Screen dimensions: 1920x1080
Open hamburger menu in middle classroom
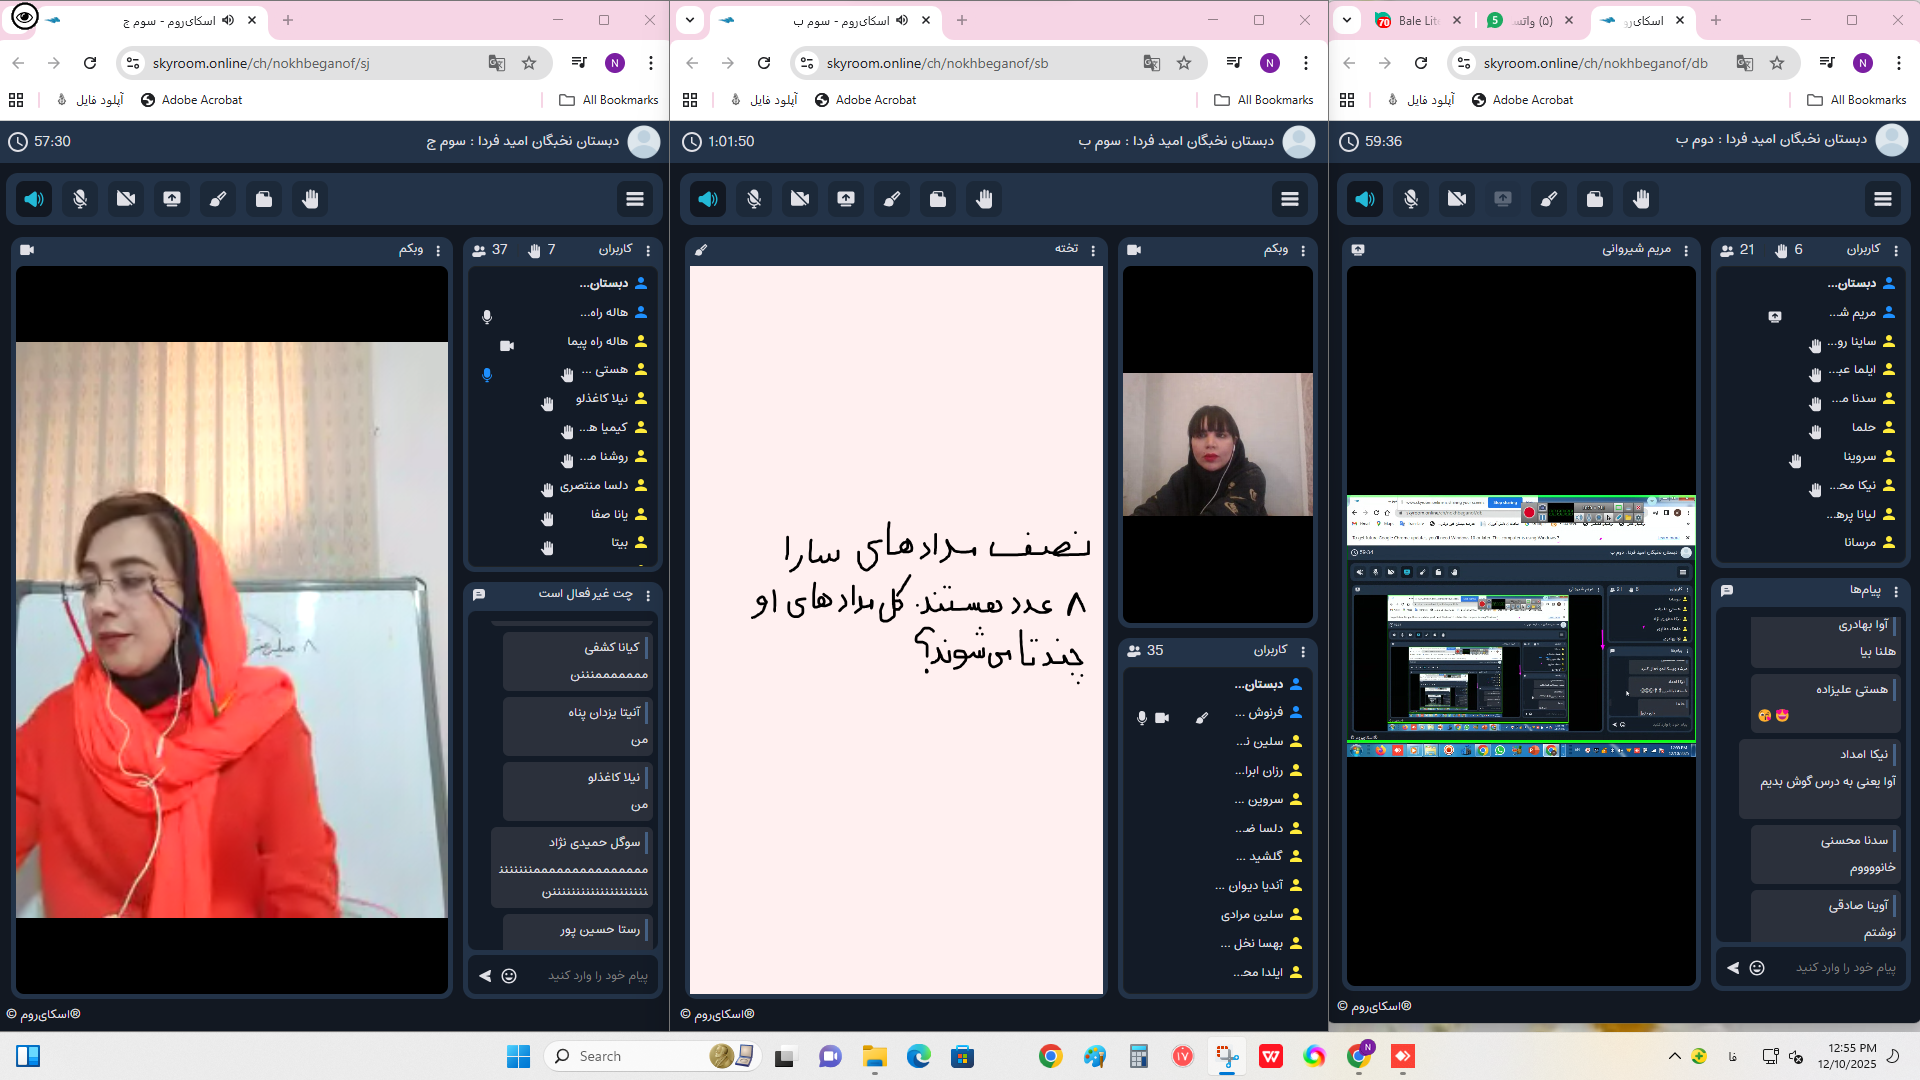click(x=1290, y=199)
